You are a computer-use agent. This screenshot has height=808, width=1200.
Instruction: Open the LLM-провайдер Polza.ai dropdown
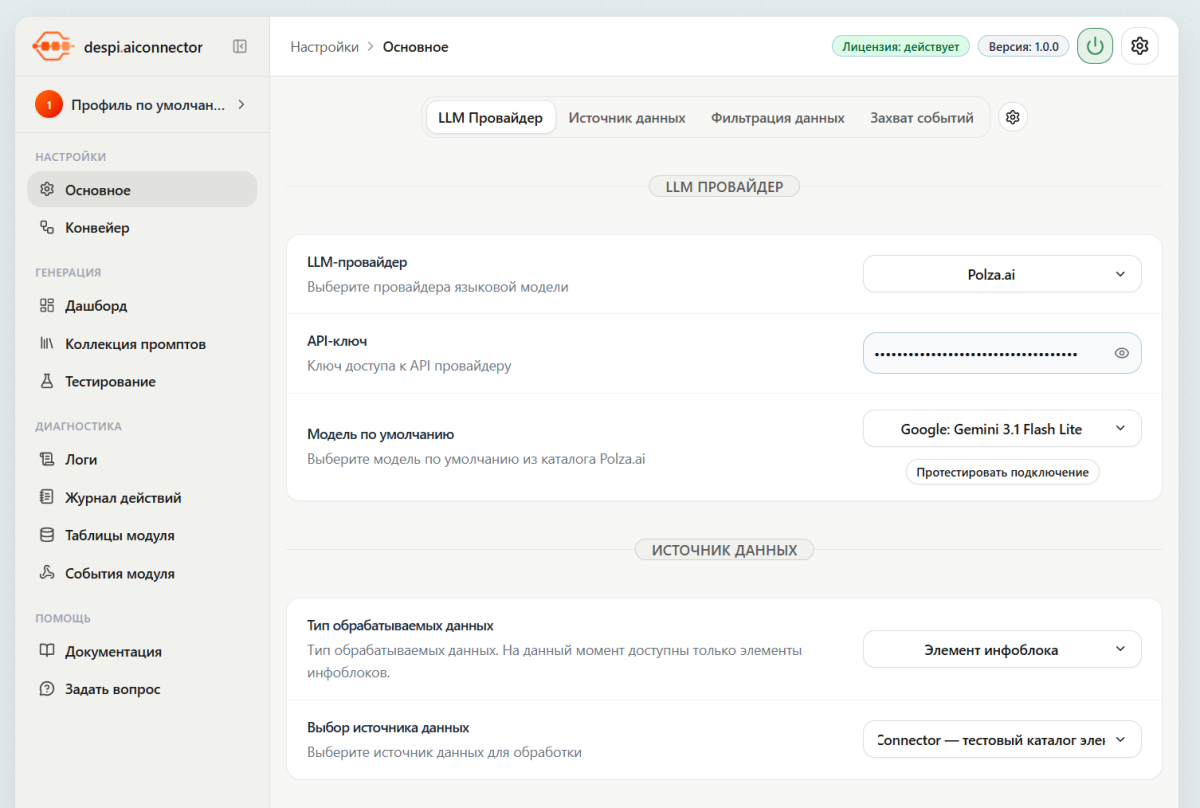pyautogui.click(x=1002, y=274)
